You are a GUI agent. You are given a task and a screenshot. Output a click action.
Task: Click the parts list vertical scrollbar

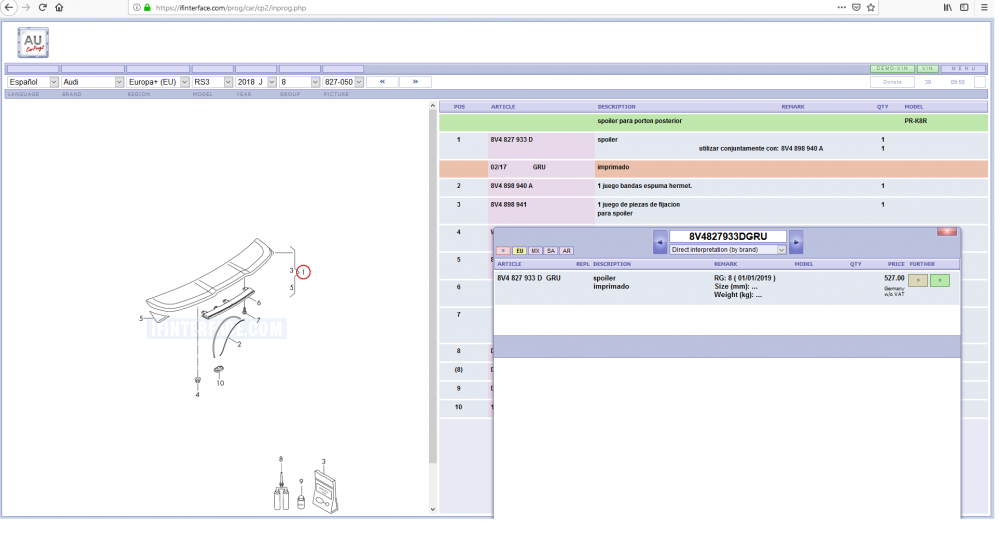tap(432, 287)
